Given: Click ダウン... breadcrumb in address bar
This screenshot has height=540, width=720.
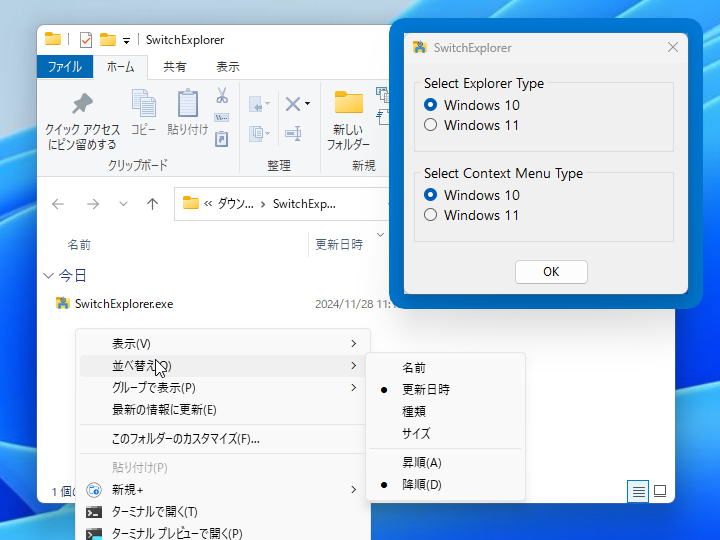Looking at the screenshot, I should tap(235, 204).
